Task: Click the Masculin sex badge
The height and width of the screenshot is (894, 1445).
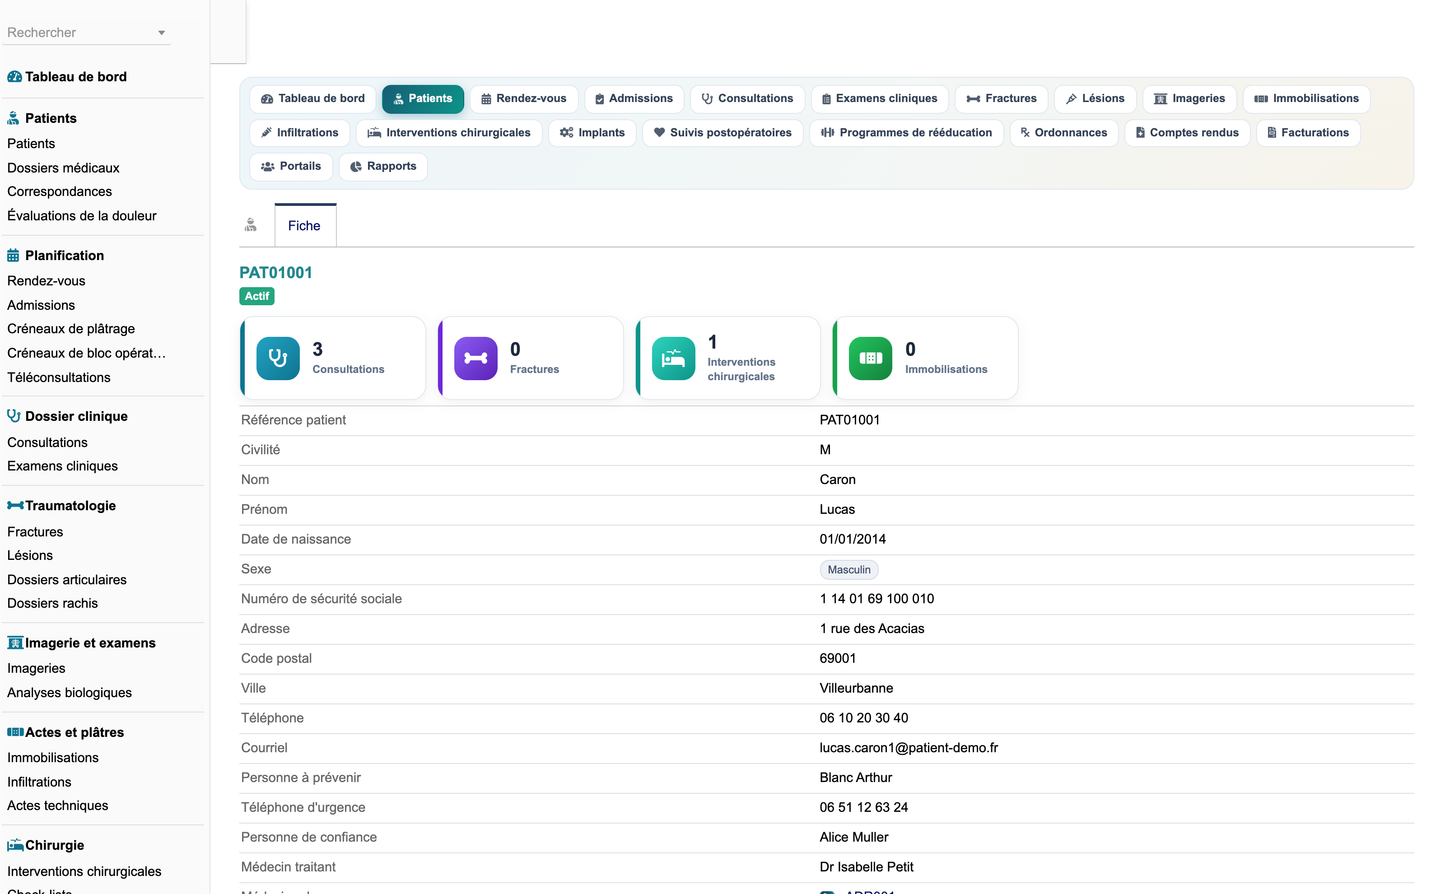Action: (849, 570)
